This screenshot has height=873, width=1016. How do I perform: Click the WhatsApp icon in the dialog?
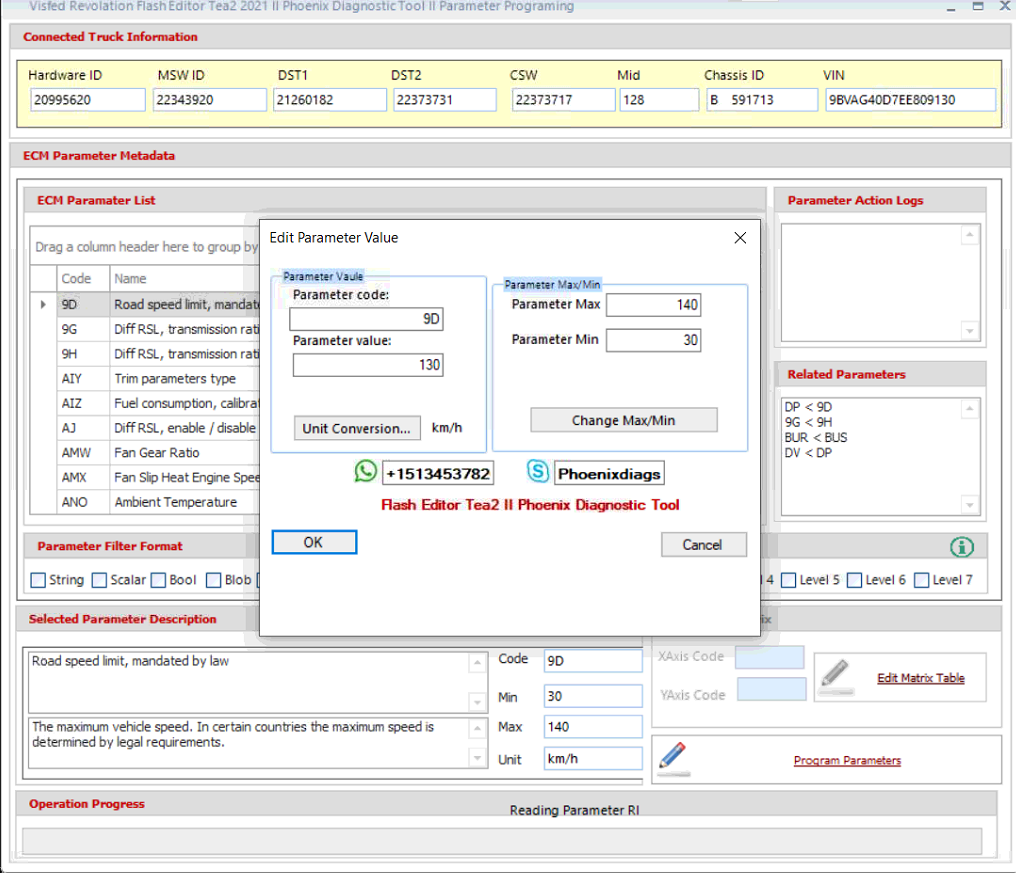[x=365, y=471]
